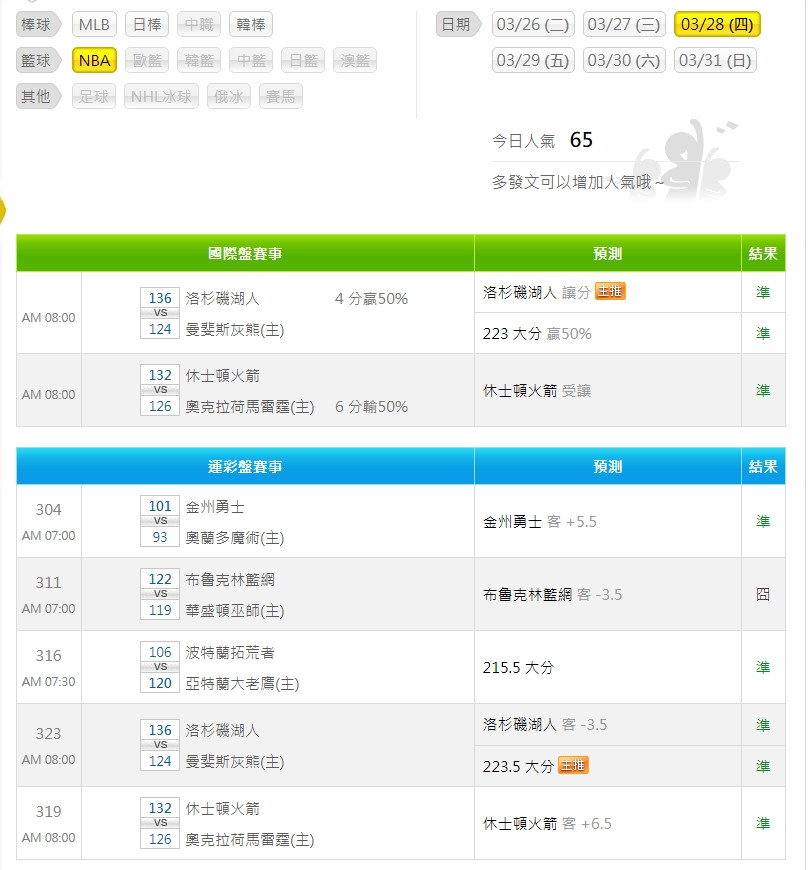Click the 6 分輸50% handicap text
This screenshot has width=808, height=870.
[371, 407]
